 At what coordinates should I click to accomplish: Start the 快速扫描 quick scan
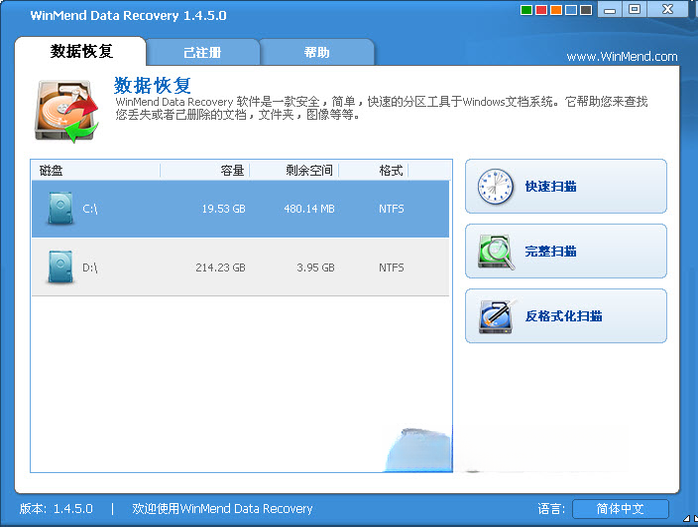pos(566,186)
